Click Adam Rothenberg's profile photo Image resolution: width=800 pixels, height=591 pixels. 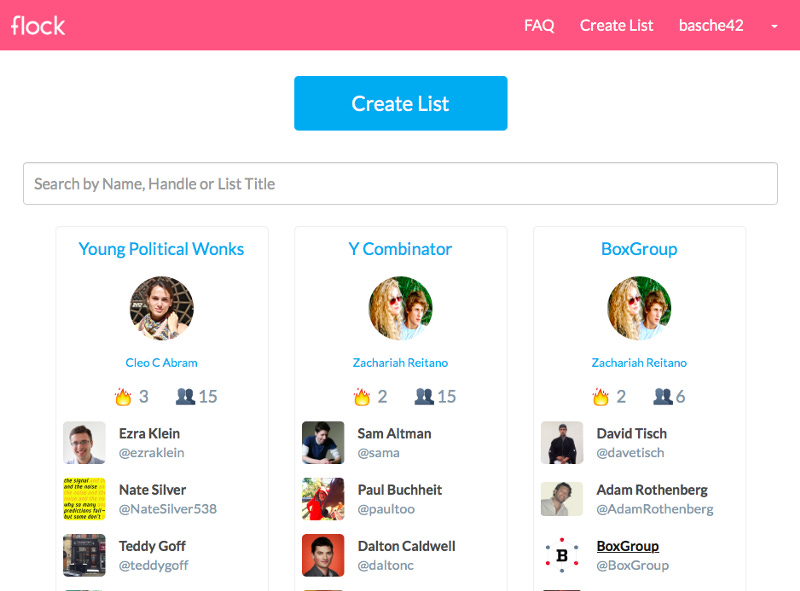[x=562, y=499]
